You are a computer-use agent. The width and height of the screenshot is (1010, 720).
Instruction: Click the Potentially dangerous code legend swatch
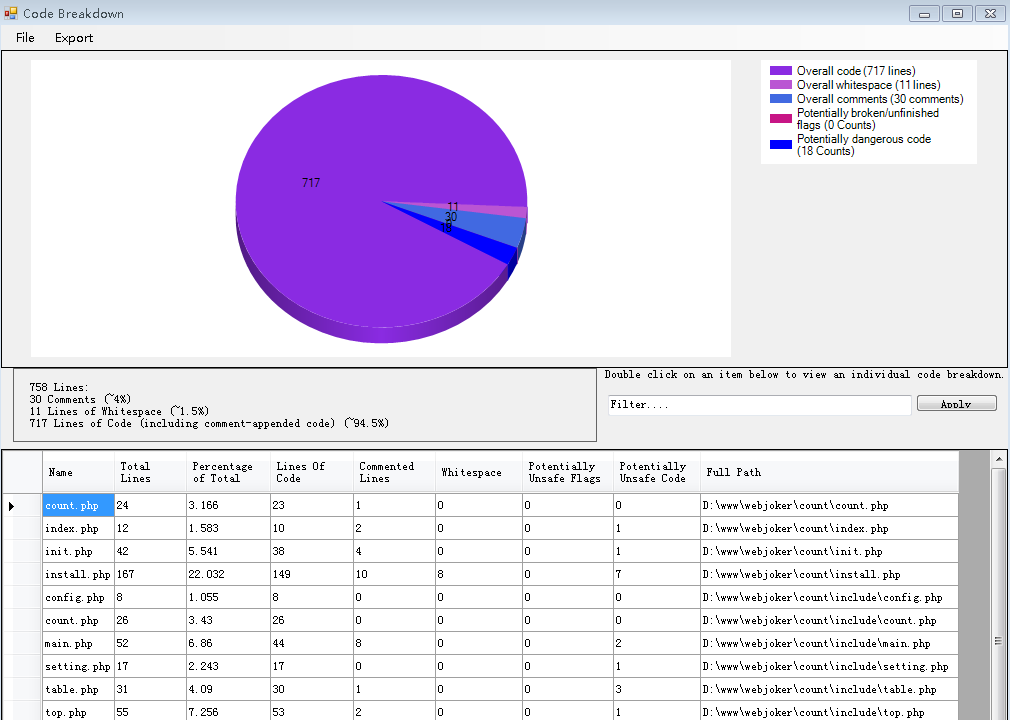coord(780,145)
